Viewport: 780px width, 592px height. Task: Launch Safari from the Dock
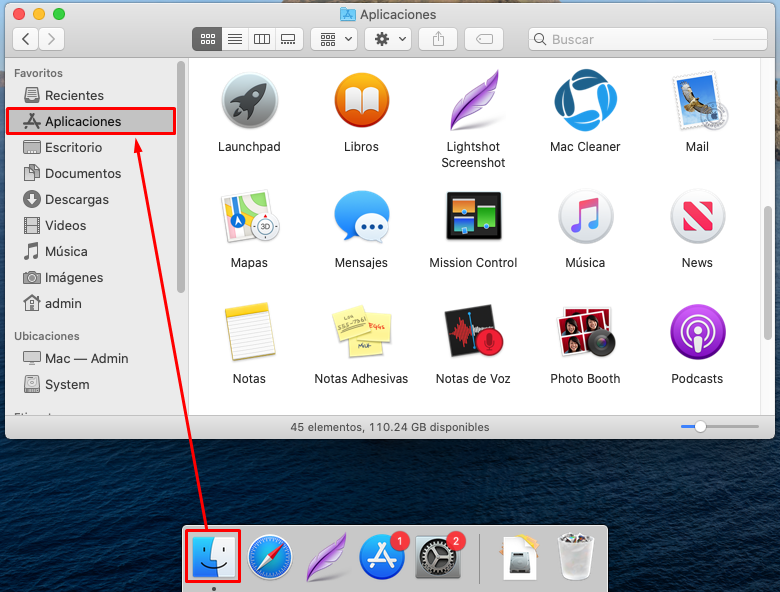[270, 557]
